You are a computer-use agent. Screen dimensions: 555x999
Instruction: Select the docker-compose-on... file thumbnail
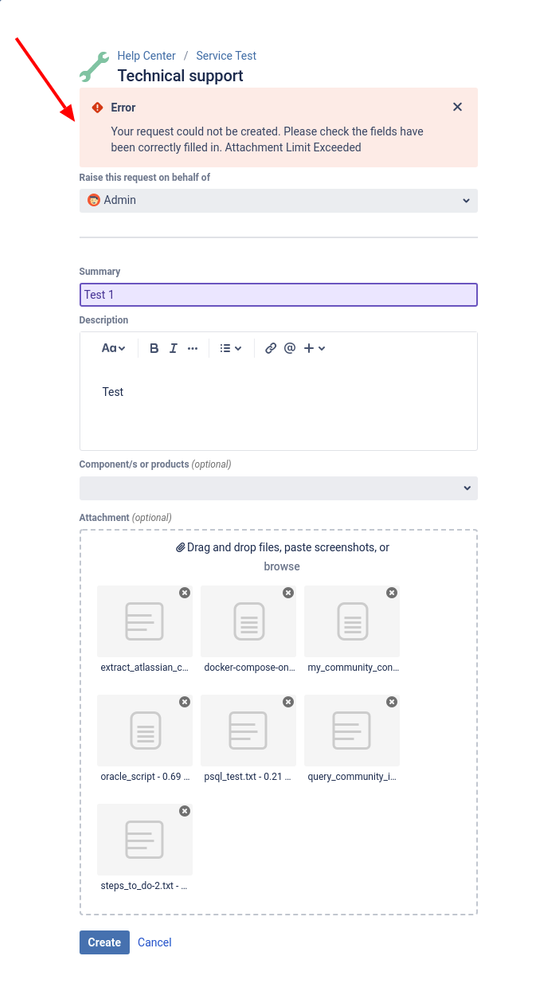(x=249, y=621)
